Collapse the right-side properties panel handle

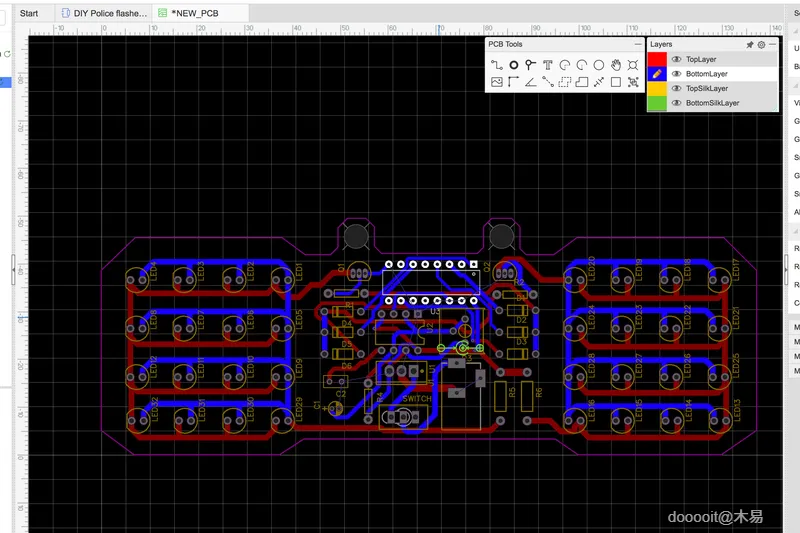[785, 265]
